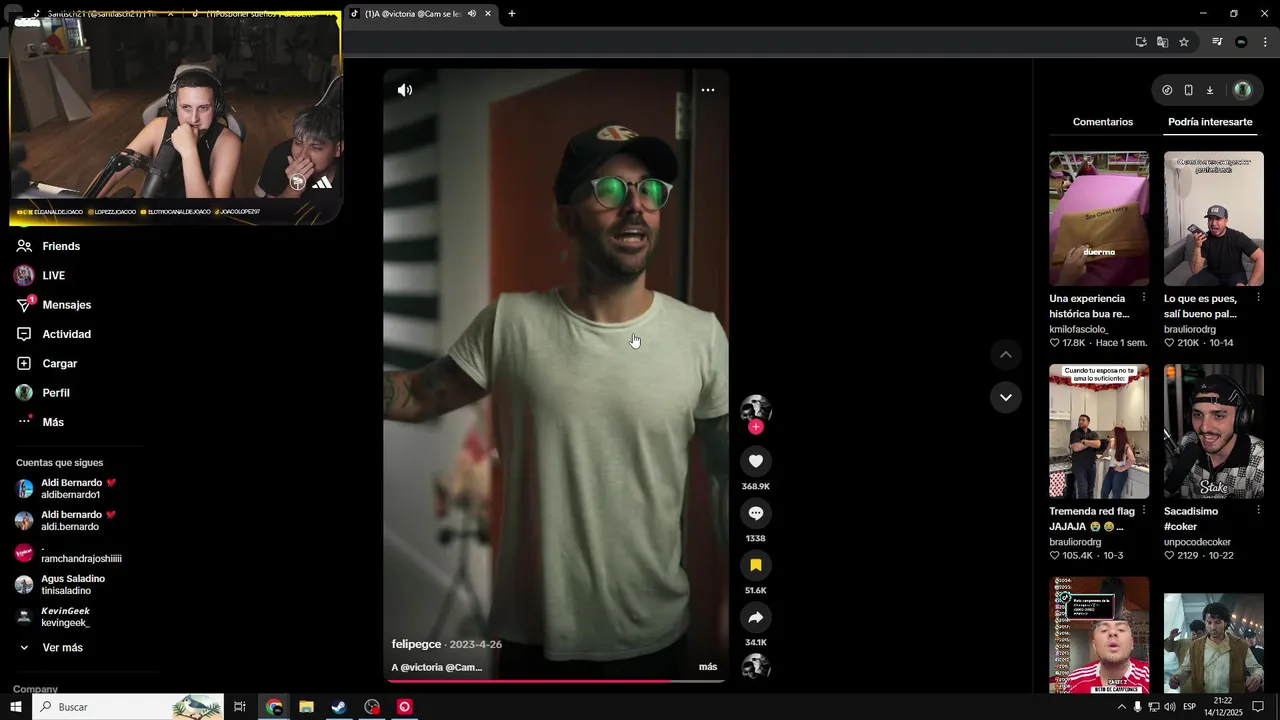1280x720 pixels.
Task: Click the Buscar taskbar search box
Action: tap(128, 707)
